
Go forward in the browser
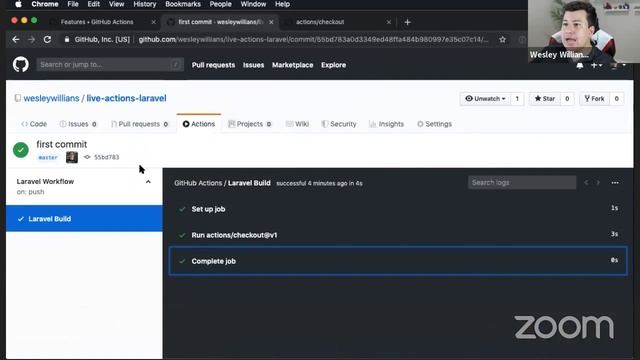(x=31, y=40)
